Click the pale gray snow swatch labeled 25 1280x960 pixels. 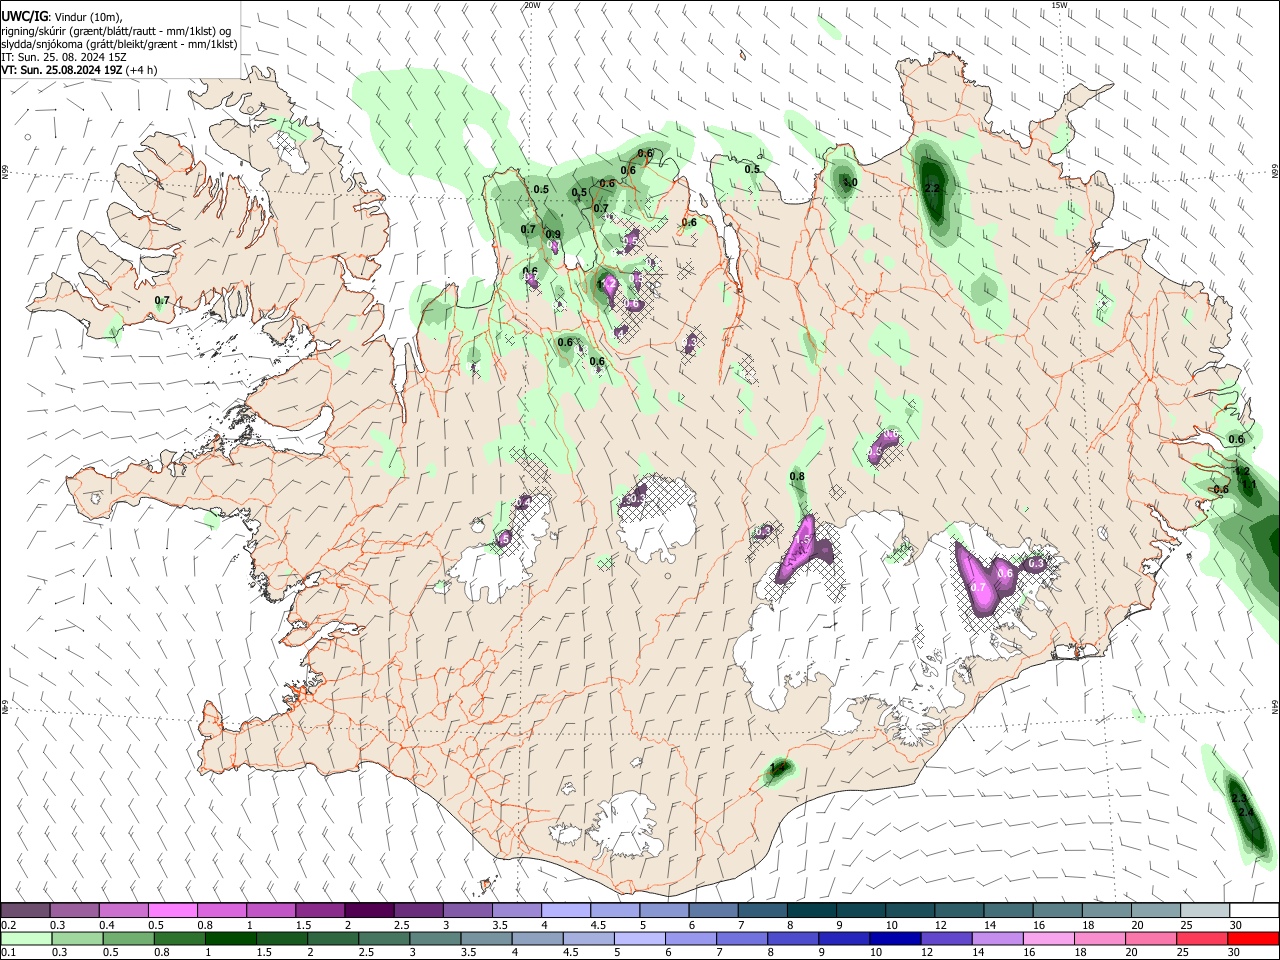[x=1205, y=911]
